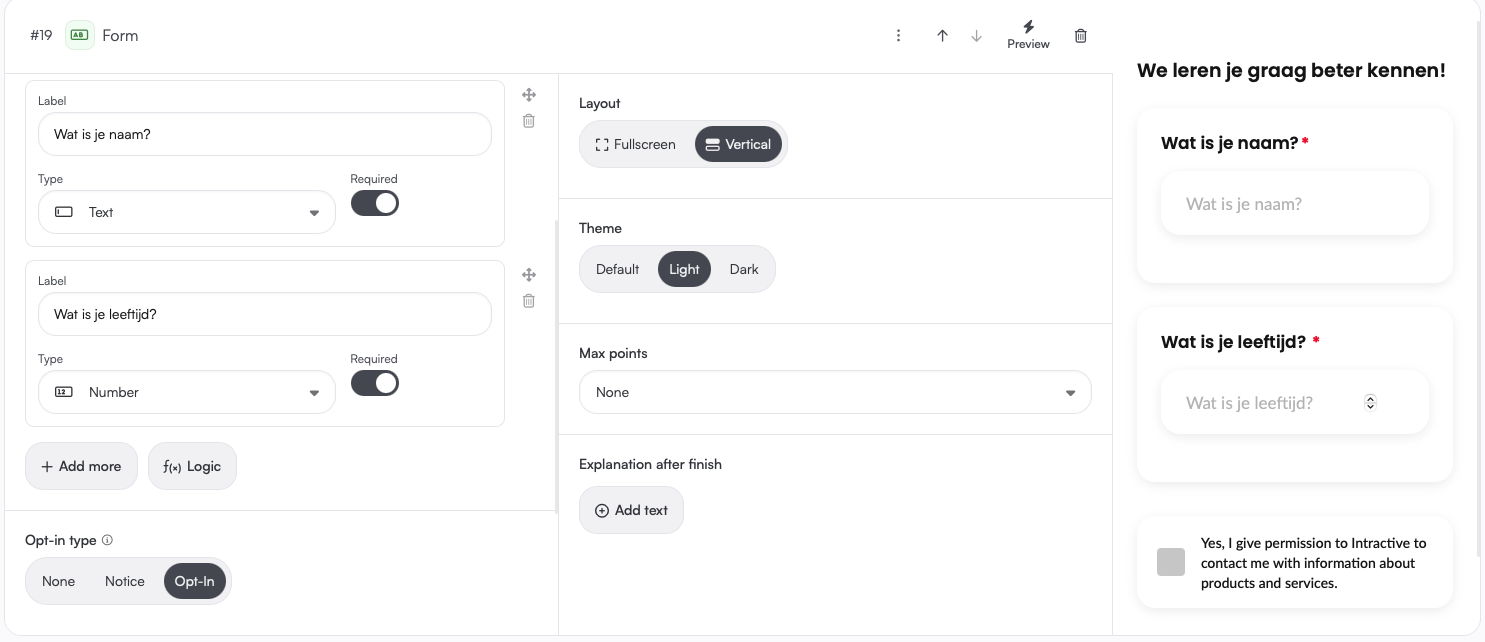Toggle Required switch for the naam field

(x=375, y=203)
